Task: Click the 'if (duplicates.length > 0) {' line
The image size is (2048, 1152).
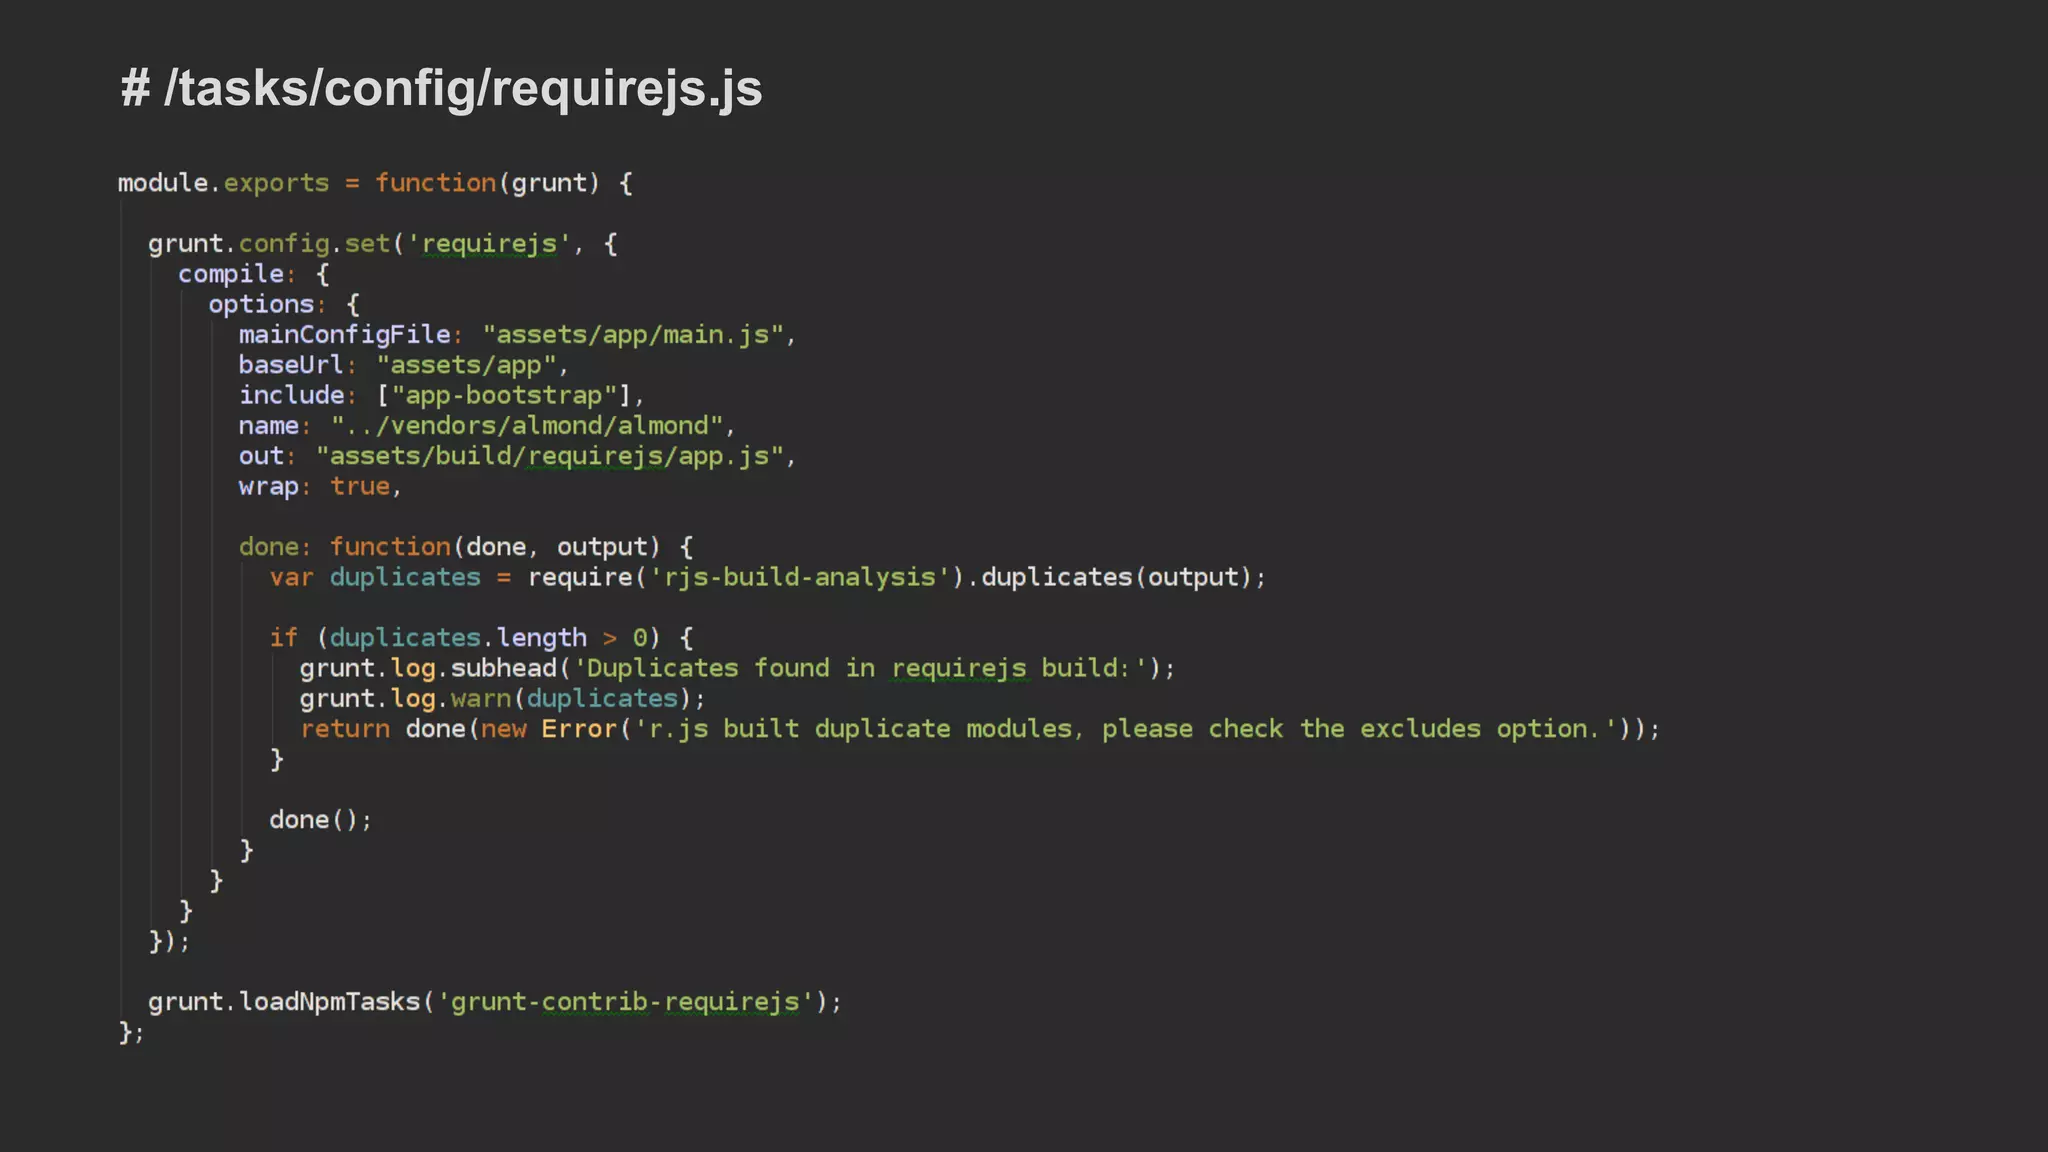Action: coord(481,638)
